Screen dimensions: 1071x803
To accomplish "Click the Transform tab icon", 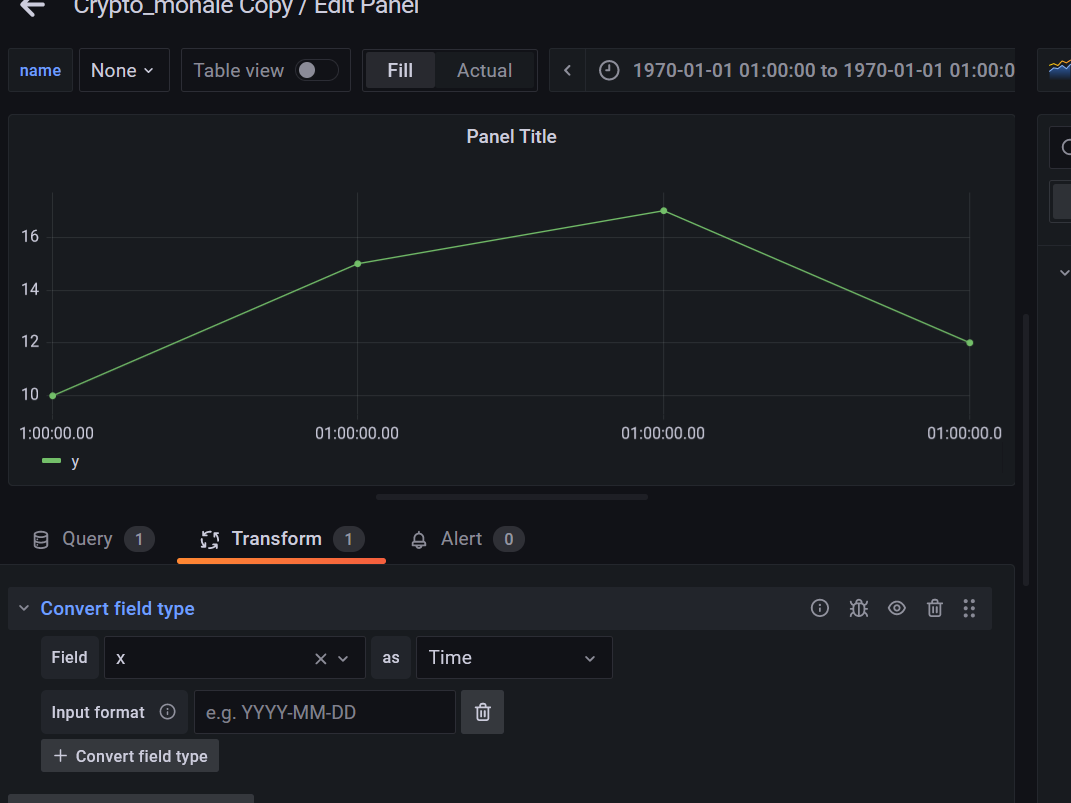I will pos(210,540).
